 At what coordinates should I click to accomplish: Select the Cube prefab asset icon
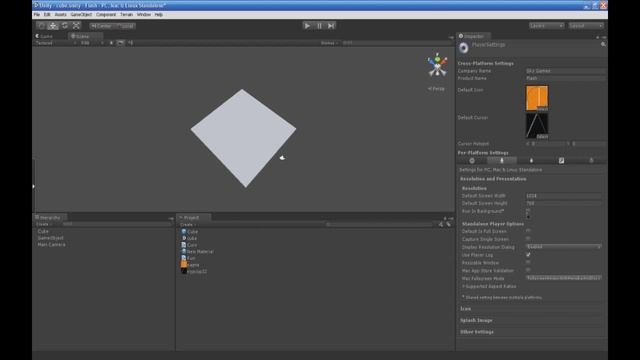pyautogui.click(x=184, y=231)
